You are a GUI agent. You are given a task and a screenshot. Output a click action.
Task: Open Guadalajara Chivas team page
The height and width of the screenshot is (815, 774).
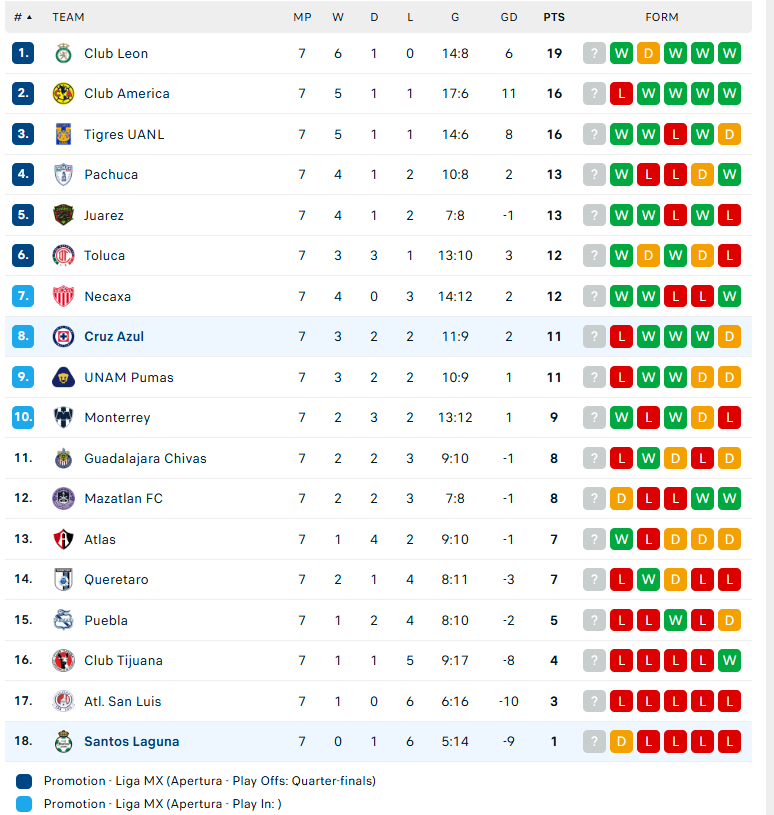coord(146,458)
